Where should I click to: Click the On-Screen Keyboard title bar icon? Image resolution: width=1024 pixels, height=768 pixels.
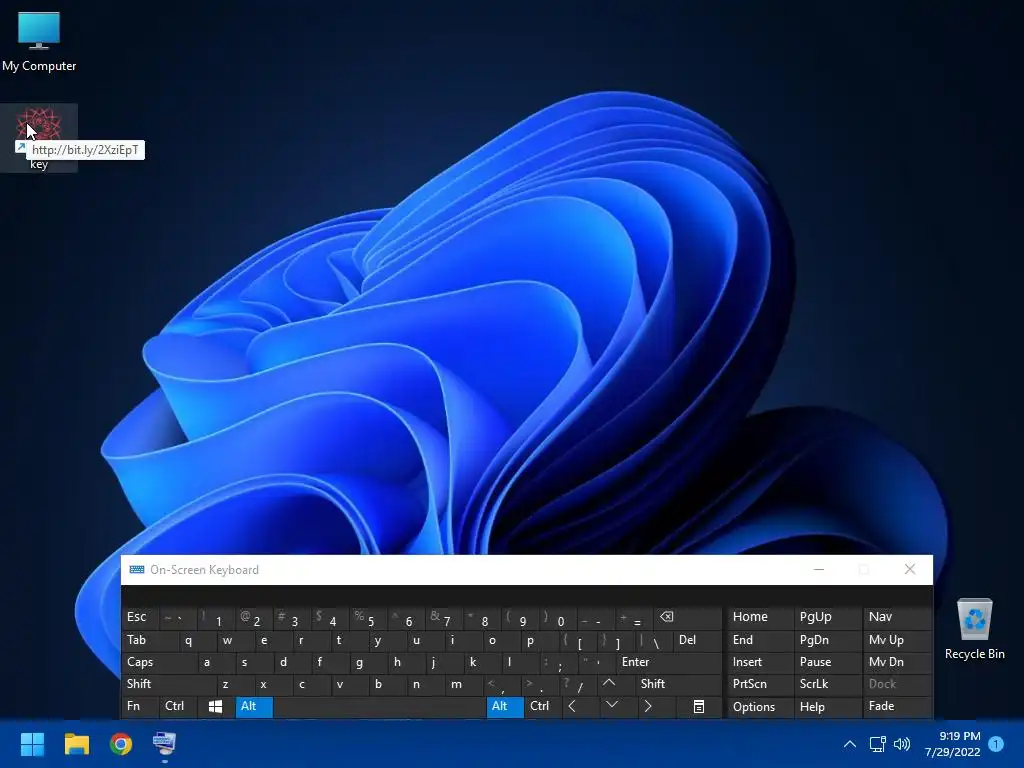point(136,569)
